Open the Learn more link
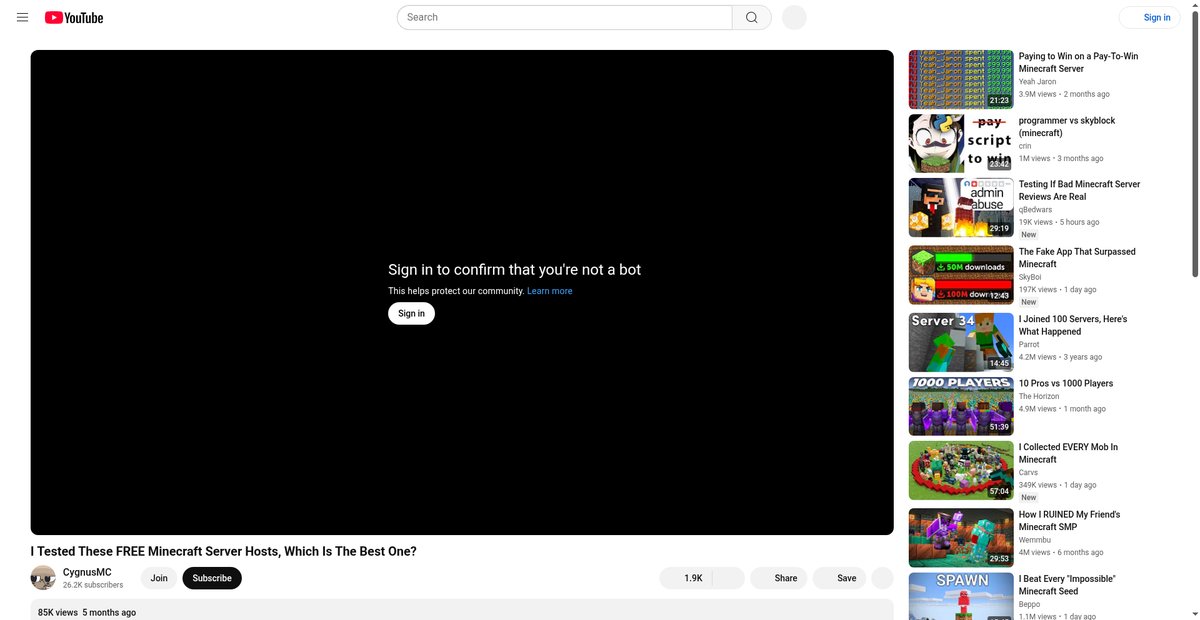The width and height of the screenshot is (1200, 620). click(x=550, y=291)
